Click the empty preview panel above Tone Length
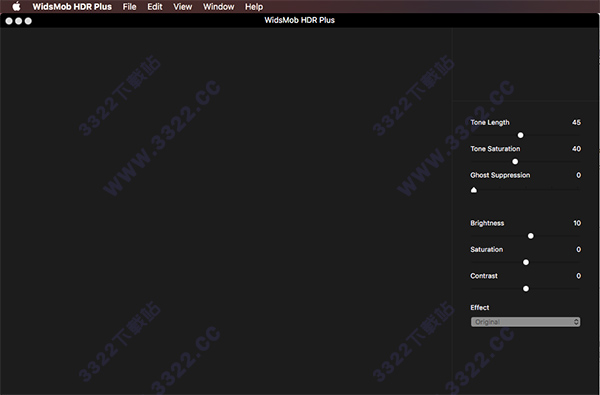This screenshot has height=395, width=600. [526, 64]
